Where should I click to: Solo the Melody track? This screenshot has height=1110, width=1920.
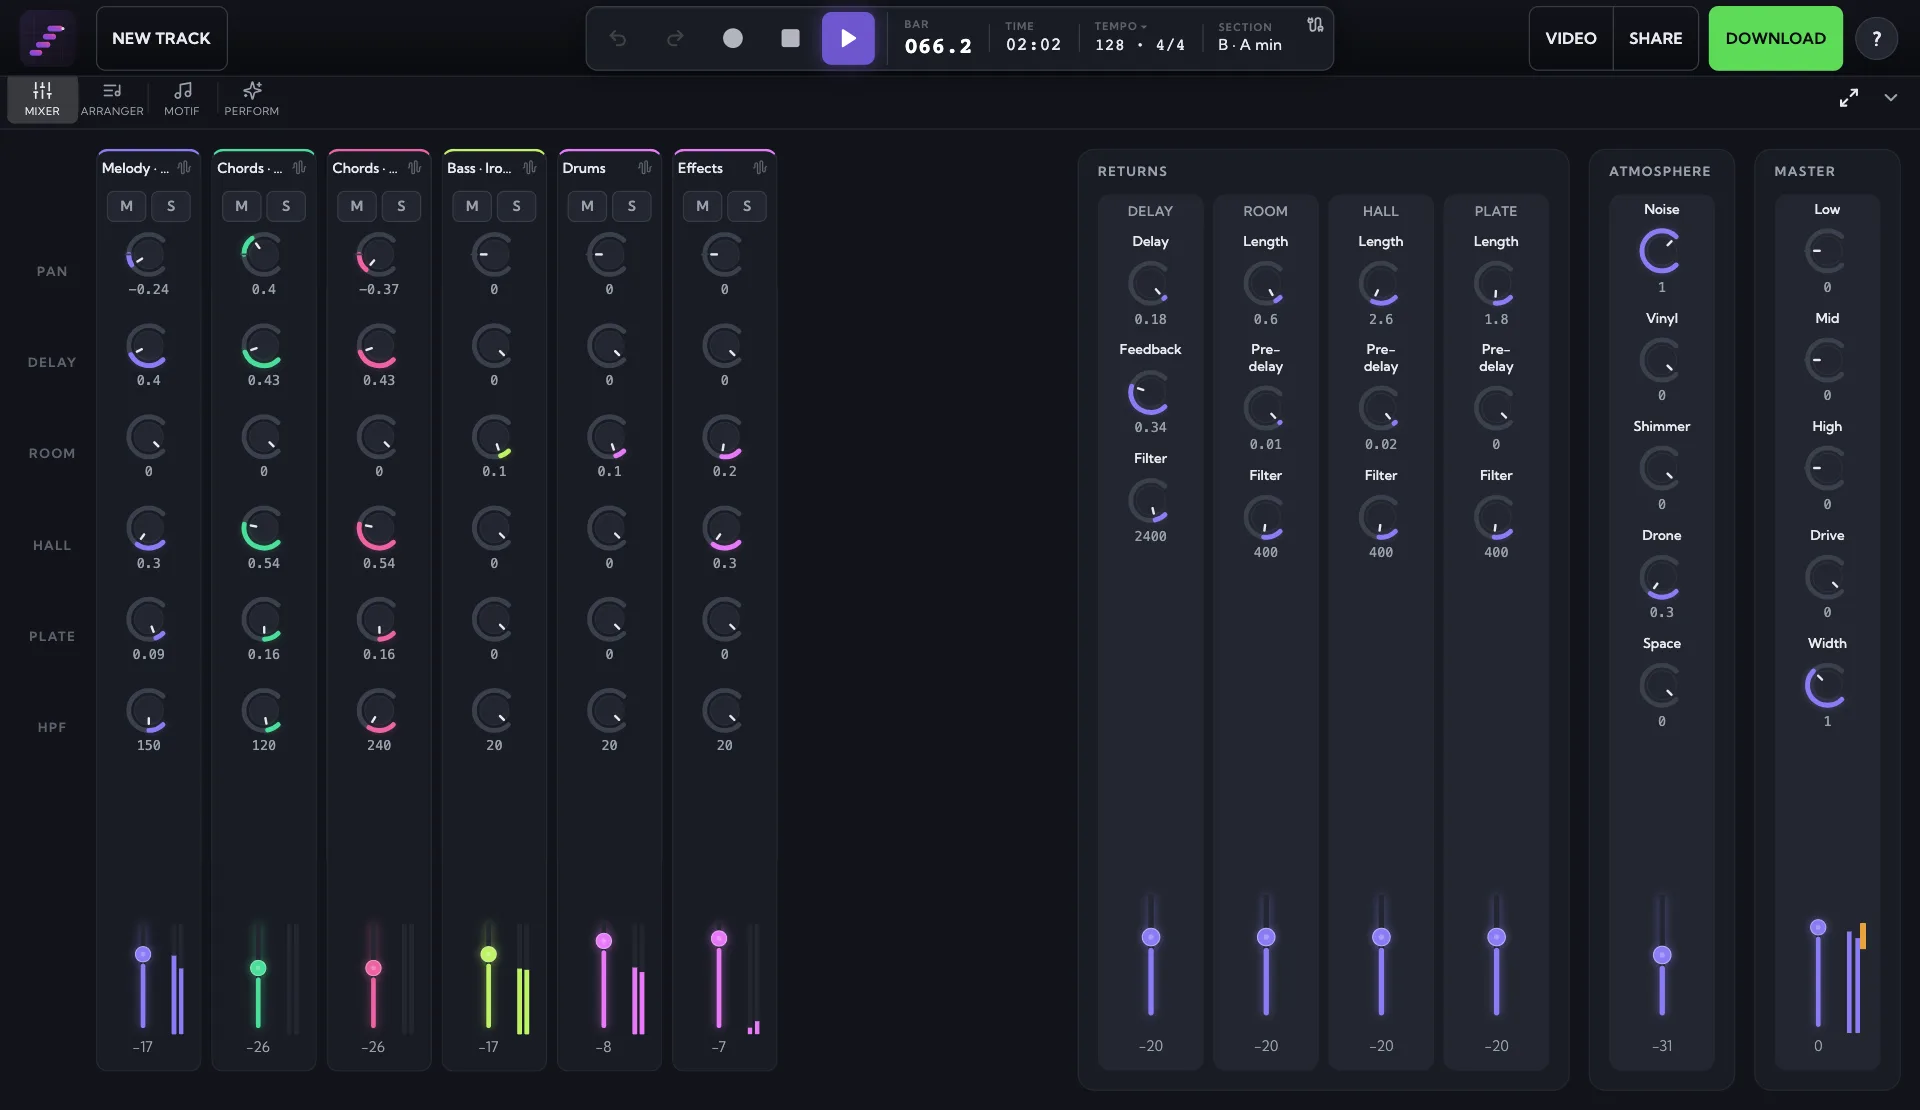tap(171, 206)
